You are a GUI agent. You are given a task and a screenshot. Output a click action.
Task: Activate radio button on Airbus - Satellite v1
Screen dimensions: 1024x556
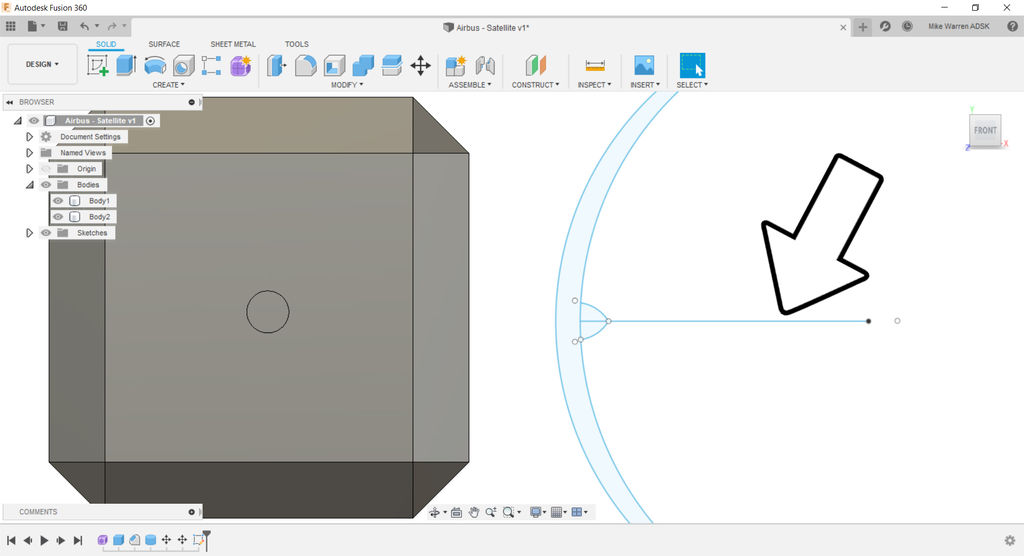coord(150,121)
